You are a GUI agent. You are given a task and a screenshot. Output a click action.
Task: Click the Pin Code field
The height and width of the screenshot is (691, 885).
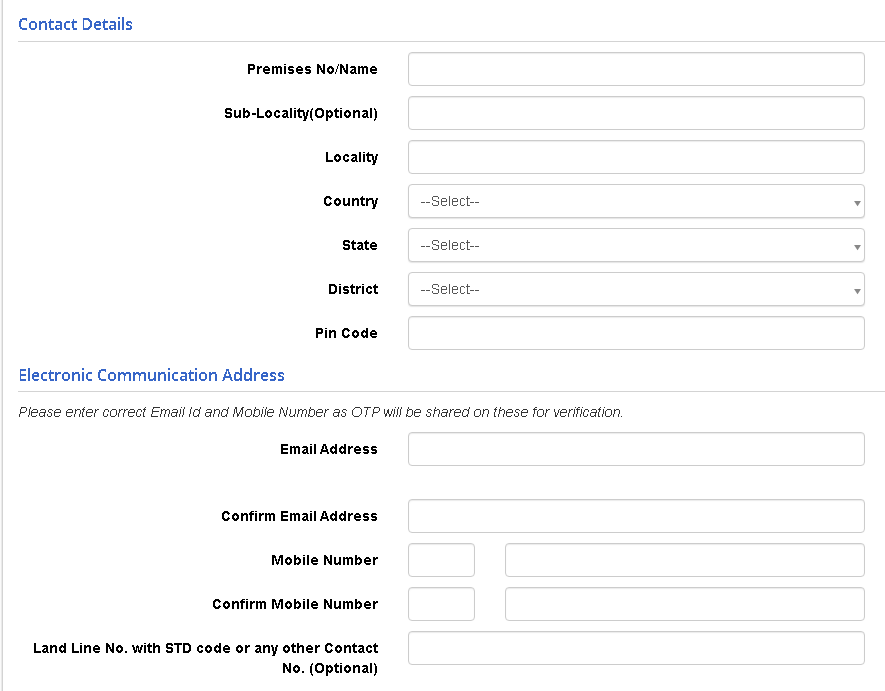(x=636, y=333)
